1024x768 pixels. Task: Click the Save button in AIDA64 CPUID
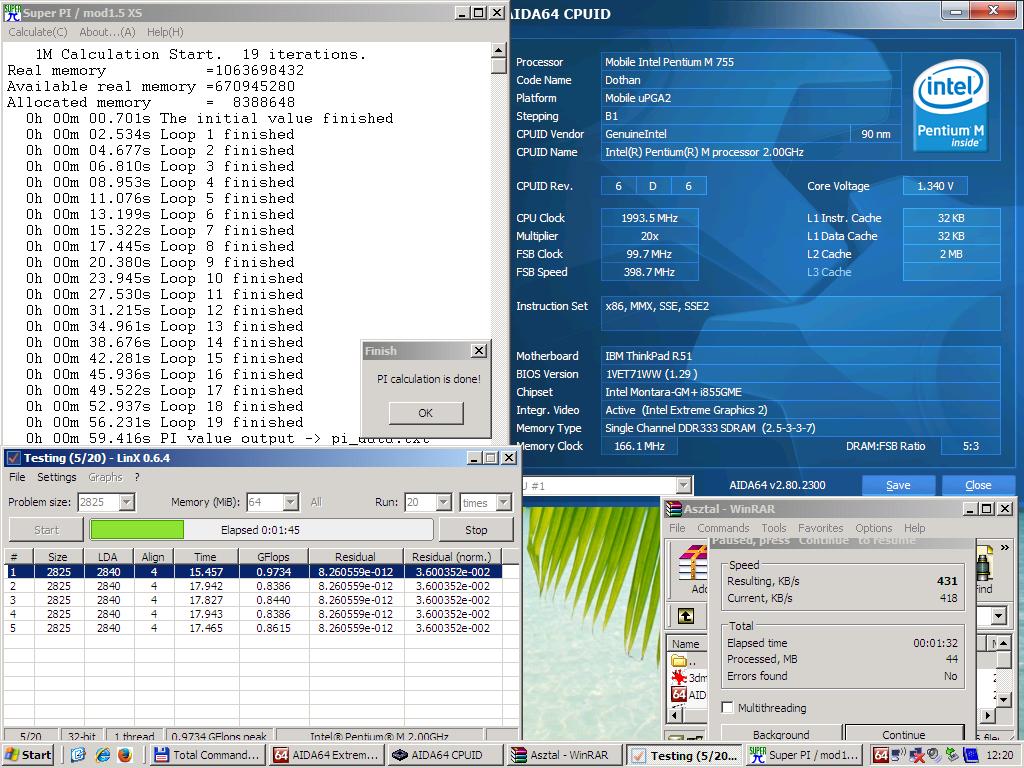tap(899, 485)
